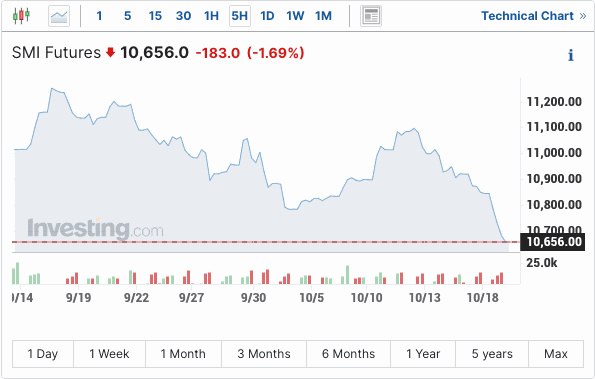Show the Max range
Viewport: 595px width, 379px height.
point(556,354)
